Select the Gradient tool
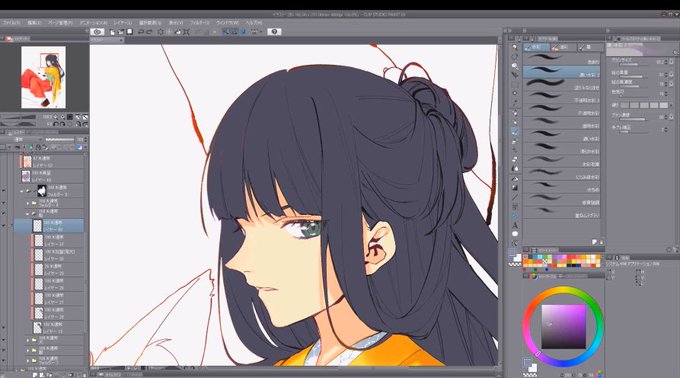Image resolution: width=680 pixels, height=378 pixels. pos(515,188)
